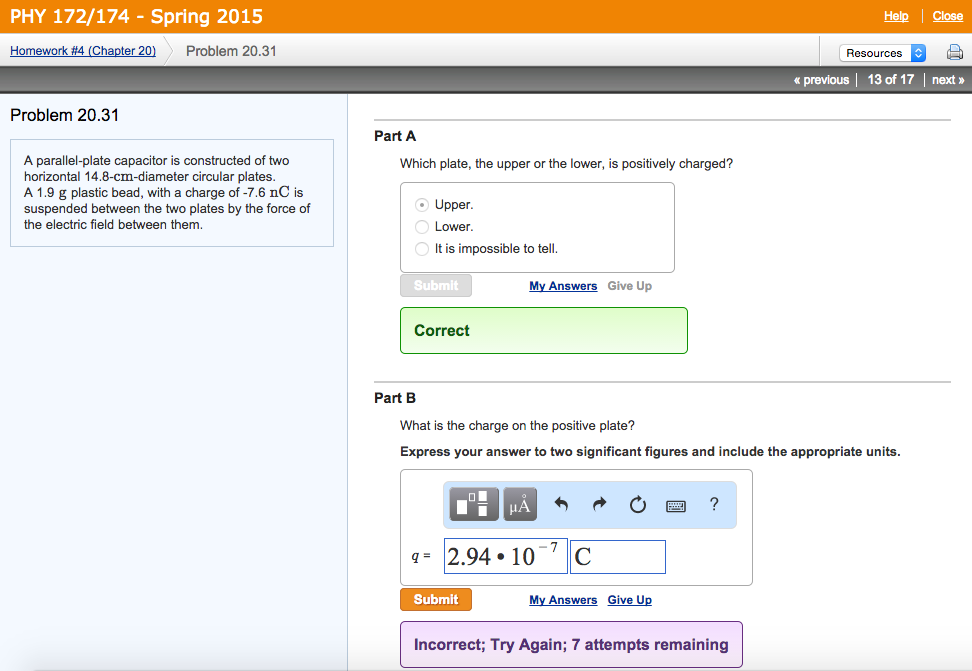Image resolution: width=972 pixels, height=671 pixels.
Task: Go to the previous problem
Action: pyautogui.click(x=821, y=80)
